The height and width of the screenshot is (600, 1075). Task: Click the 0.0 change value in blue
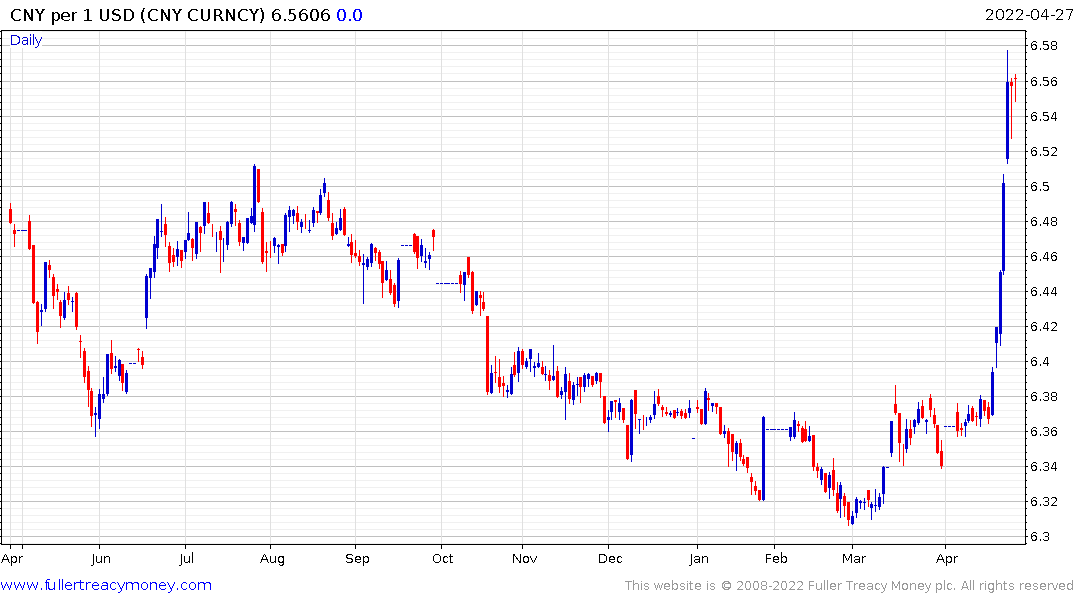pos(349,15)
